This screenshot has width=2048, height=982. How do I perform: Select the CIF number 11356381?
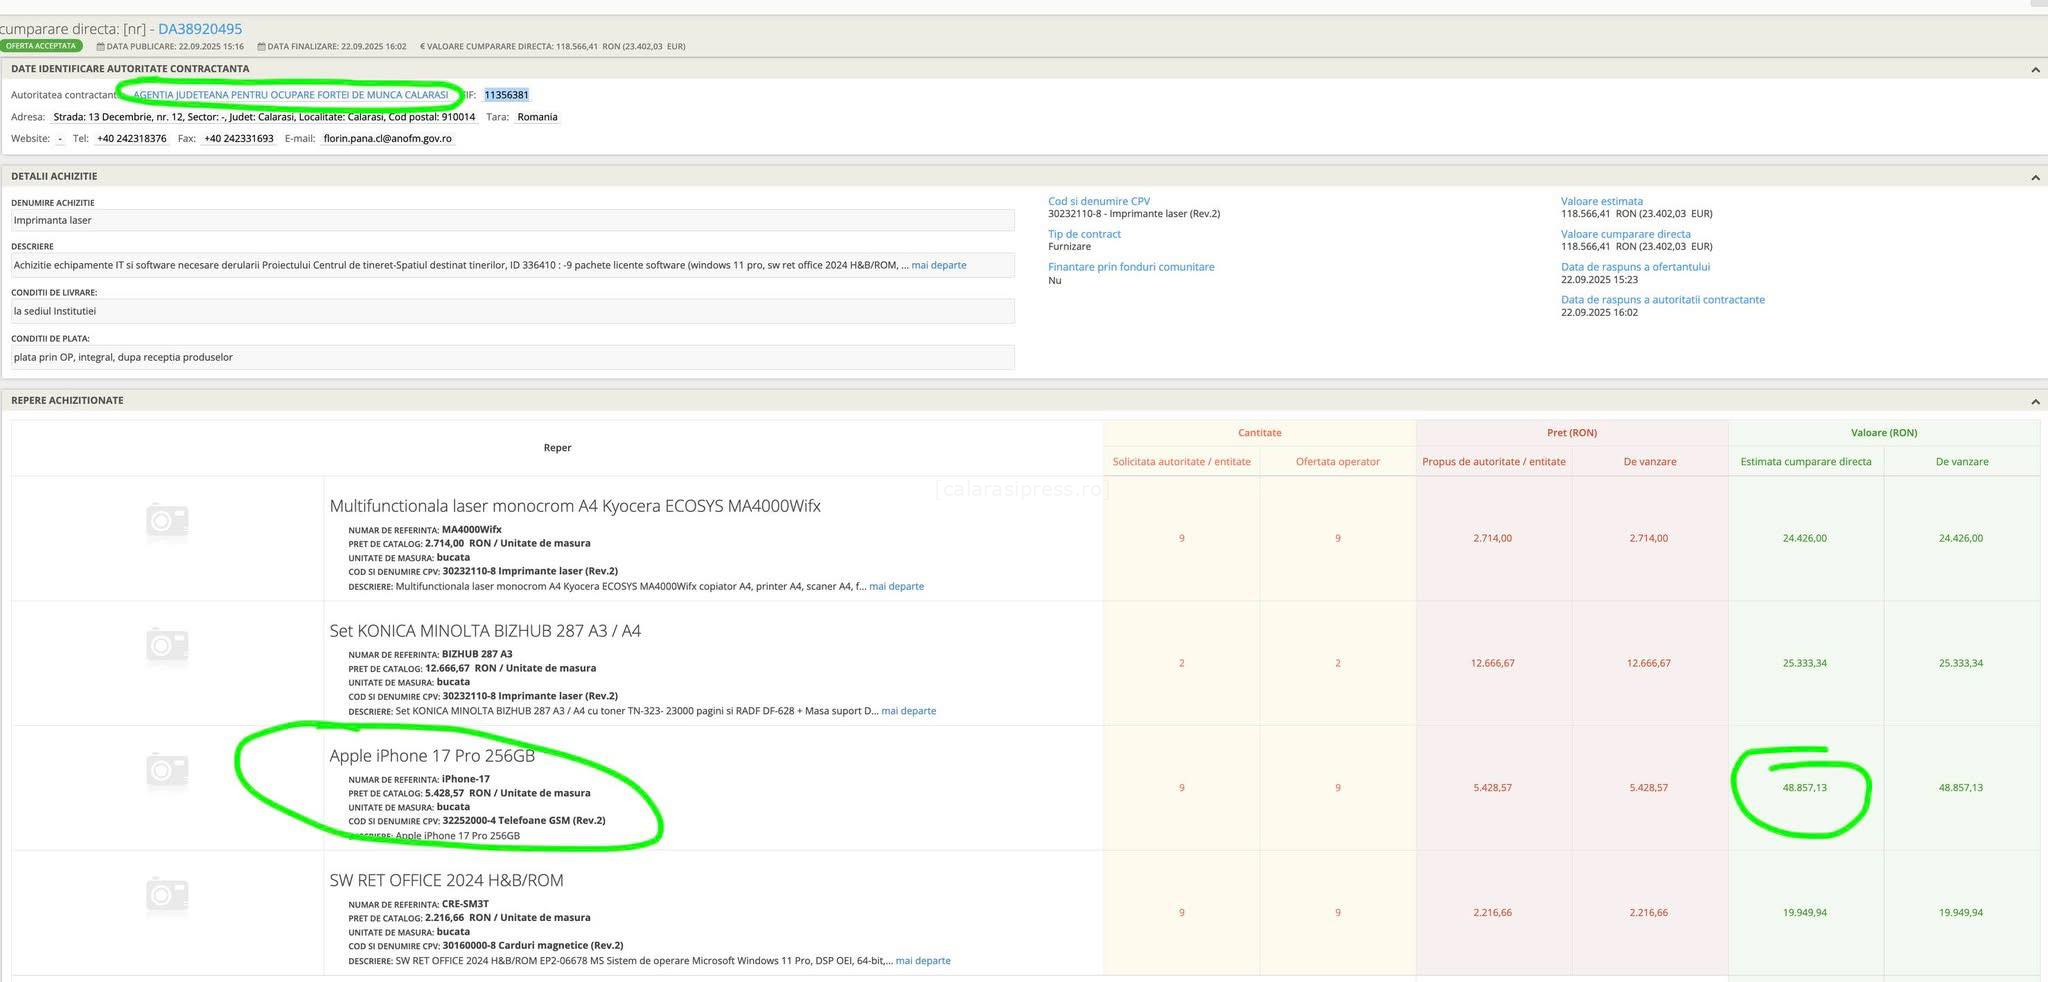pyautogui.click(x=506, y=95)
